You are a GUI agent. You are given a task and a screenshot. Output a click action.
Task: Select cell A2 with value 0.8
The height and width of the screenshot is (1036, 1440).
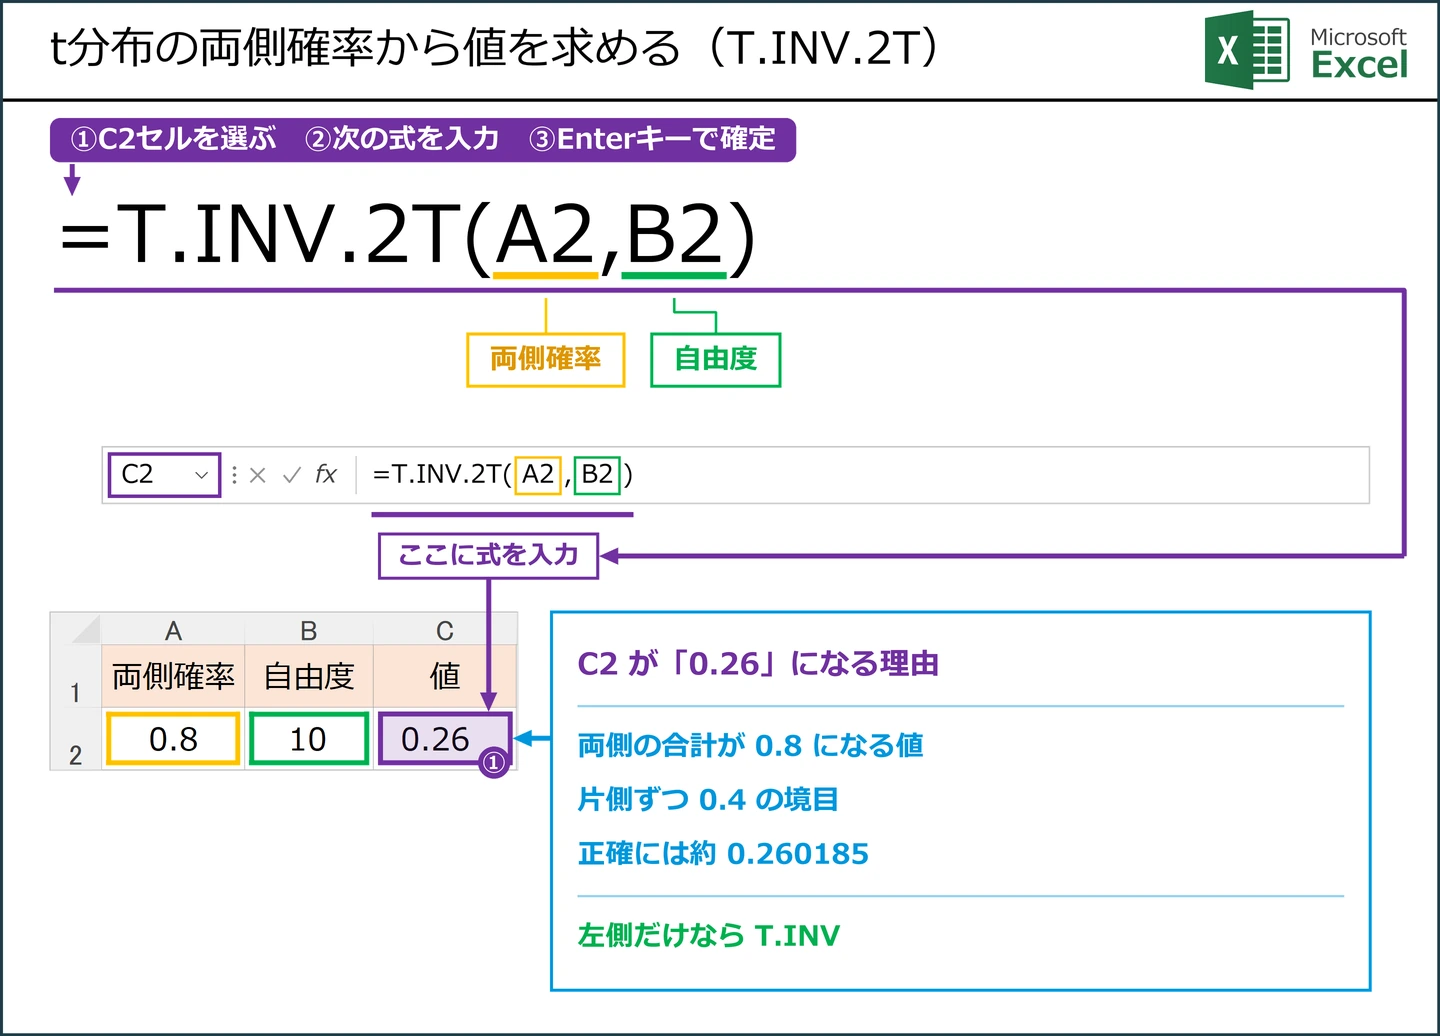(173, 739)
